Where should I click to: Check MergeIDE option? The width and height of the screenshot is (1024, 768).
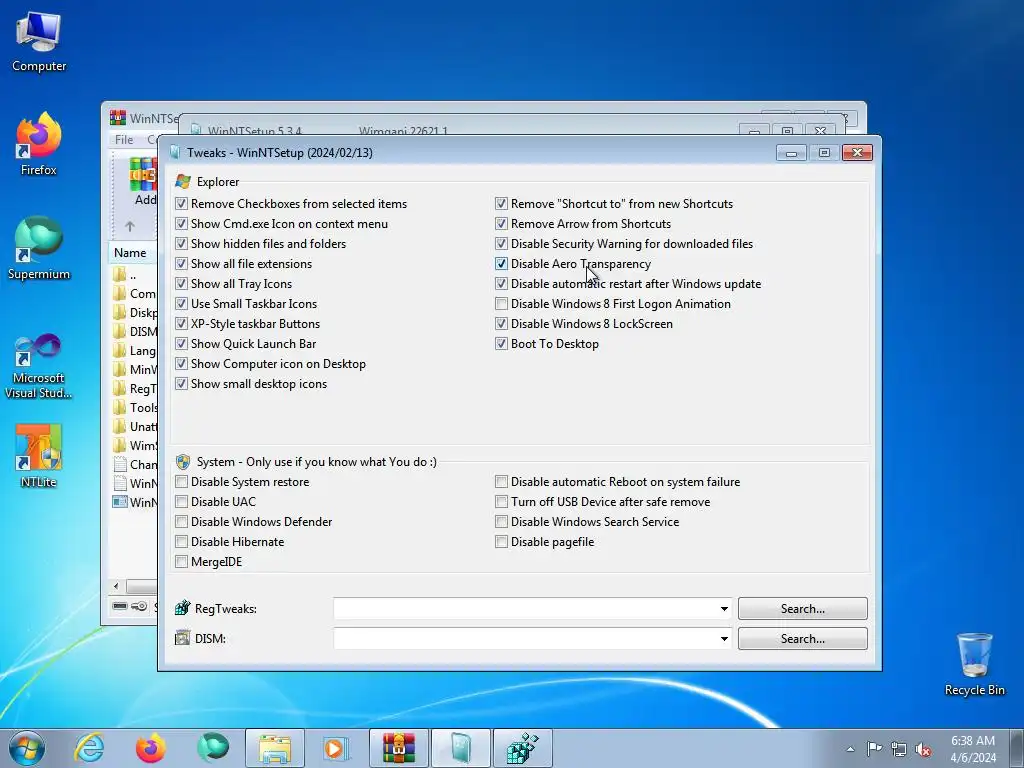tap(182, 562)
